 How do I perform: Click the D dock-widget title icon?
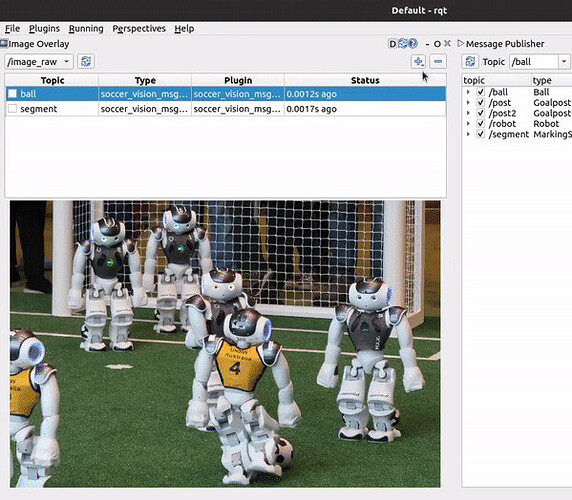pos(392,44)
